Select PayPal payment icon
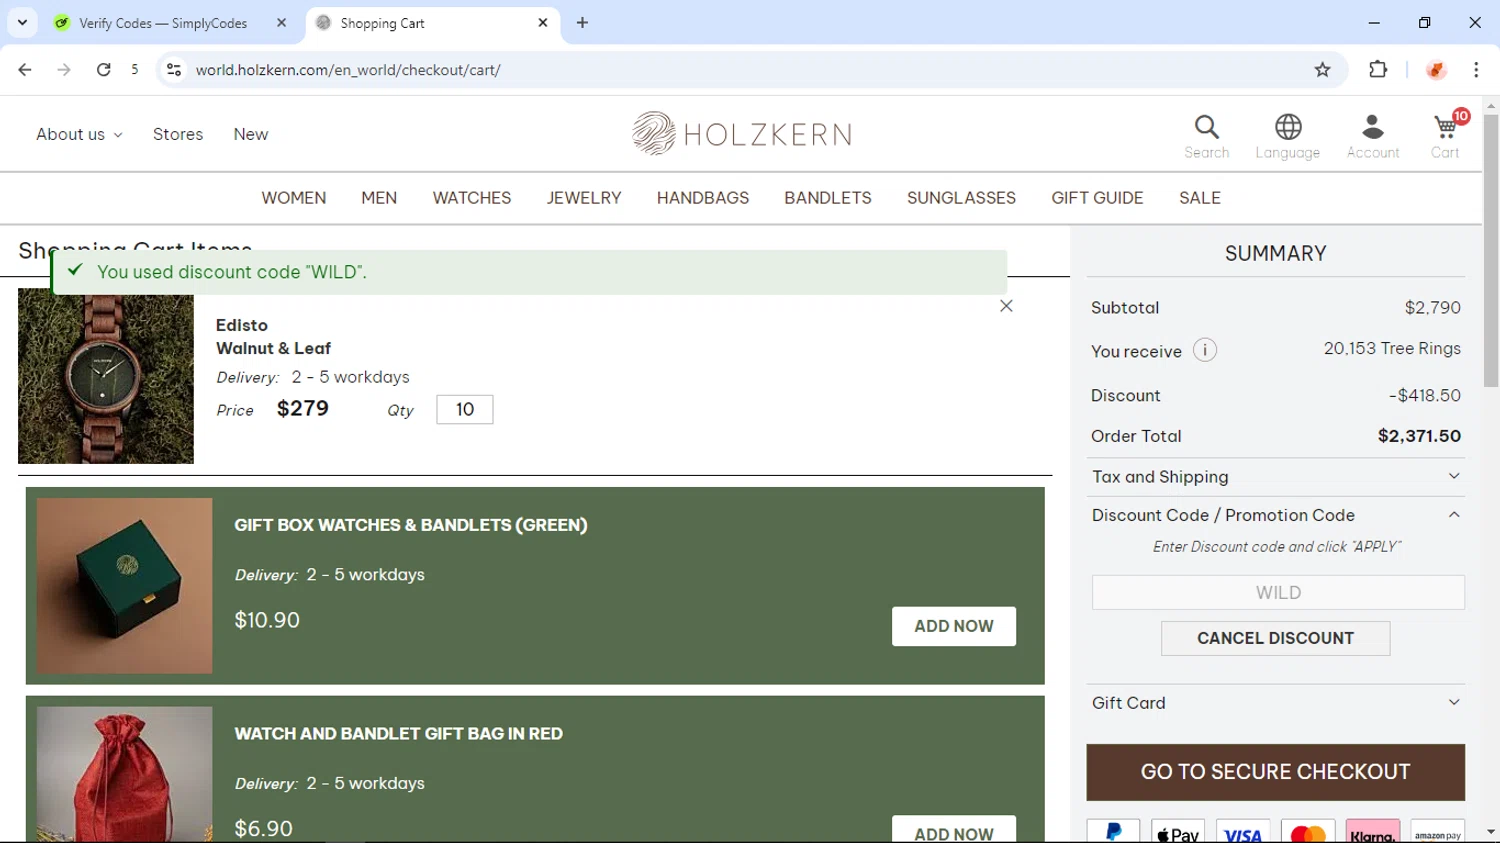 pos(1113,832)
